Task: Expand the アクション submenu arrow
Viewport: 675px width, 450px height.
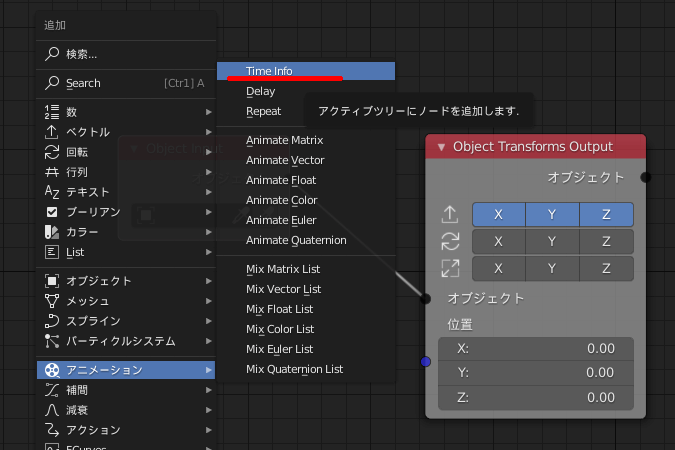Action: (x=209, y=430)
